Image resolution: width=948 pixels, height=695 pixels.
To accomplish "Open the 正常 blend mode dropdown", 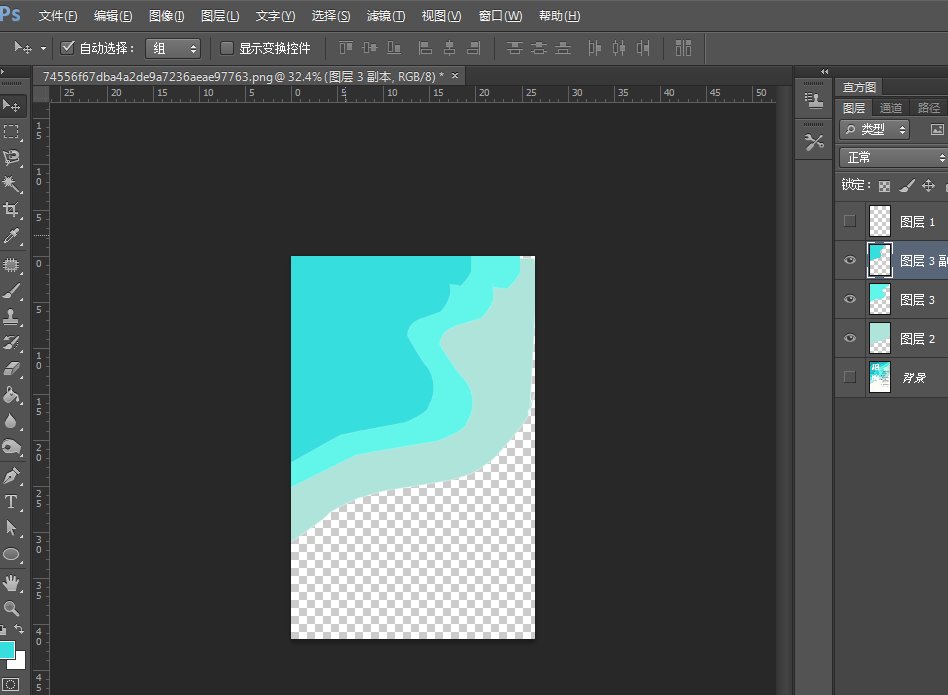I will [893, 158].
